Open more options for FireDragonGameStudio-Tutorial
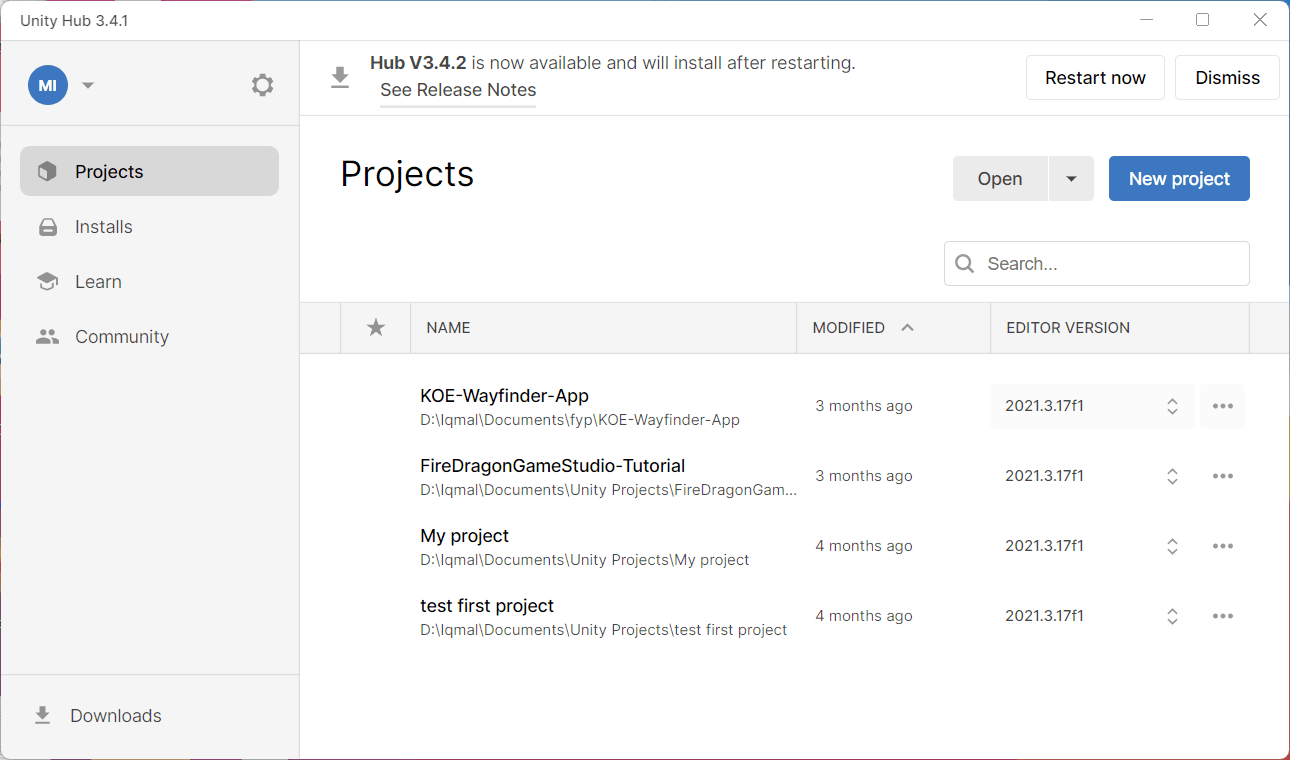Viewport: 1290px width, 760px height. pos(1222,476)
